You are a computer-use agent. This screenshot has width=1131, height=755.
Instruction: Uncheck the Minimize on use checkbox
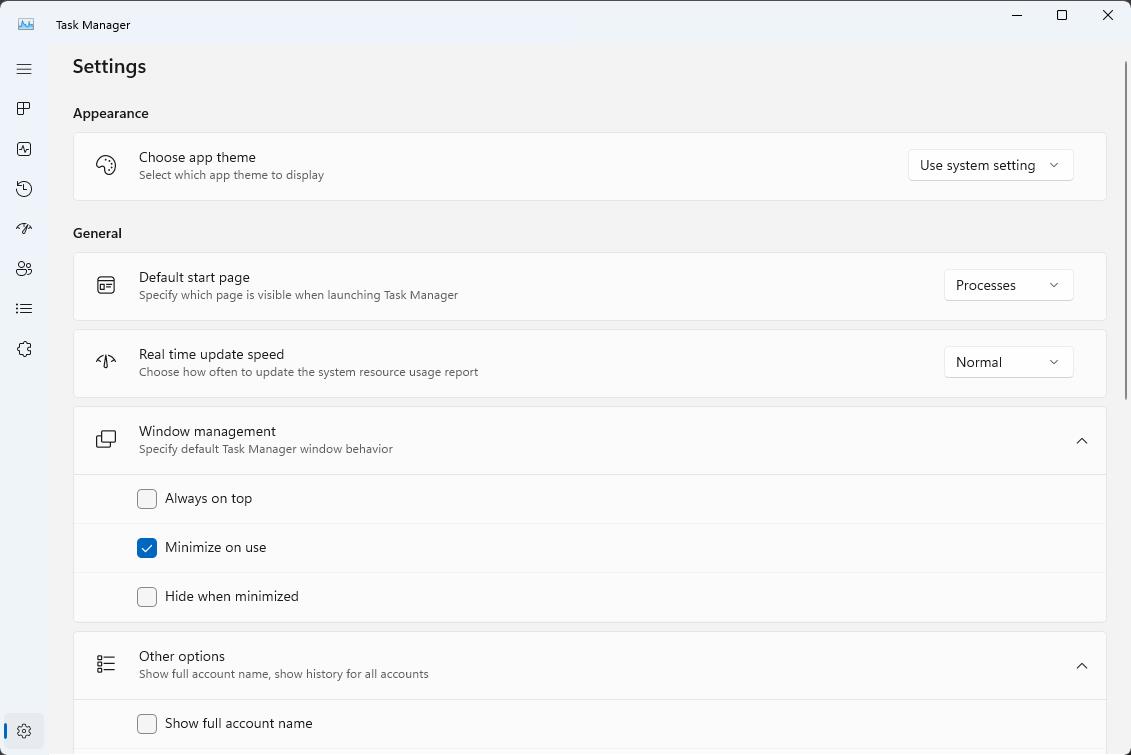(147, 548)
